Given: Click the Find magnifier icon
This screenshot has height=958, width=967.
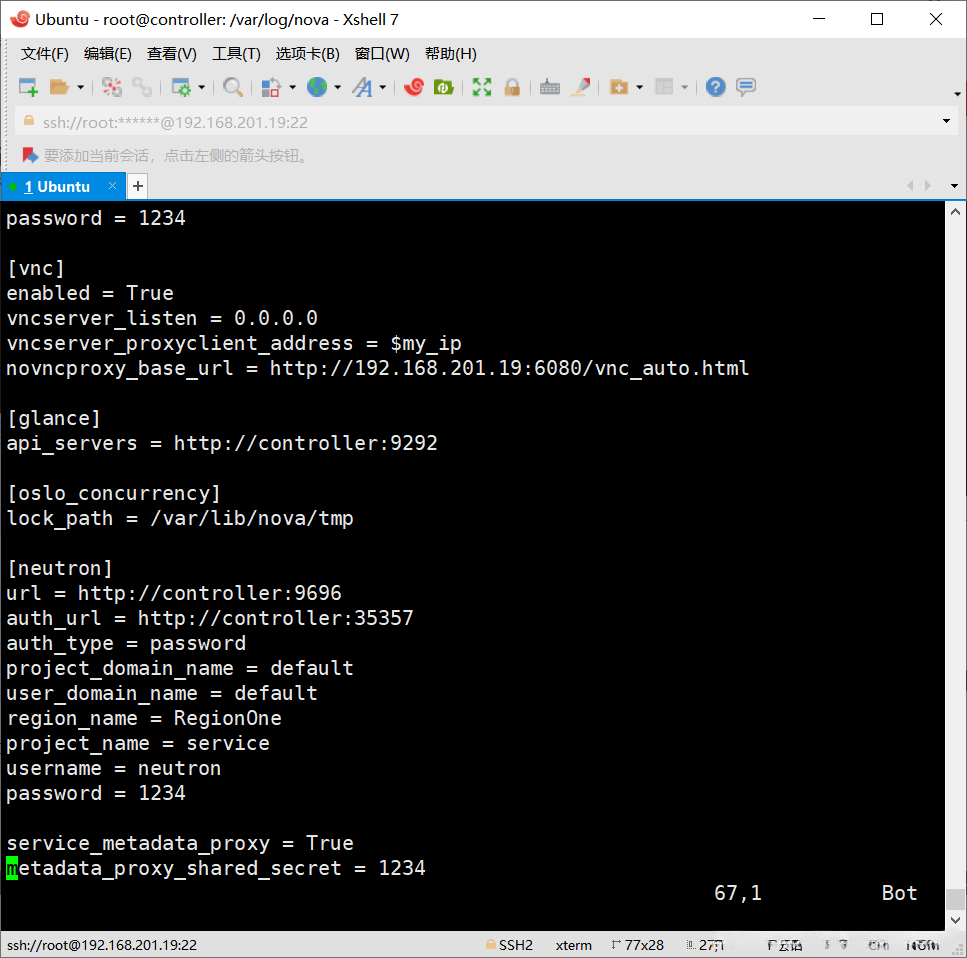Looking at the screenshot, I should [x=232, y=87].
